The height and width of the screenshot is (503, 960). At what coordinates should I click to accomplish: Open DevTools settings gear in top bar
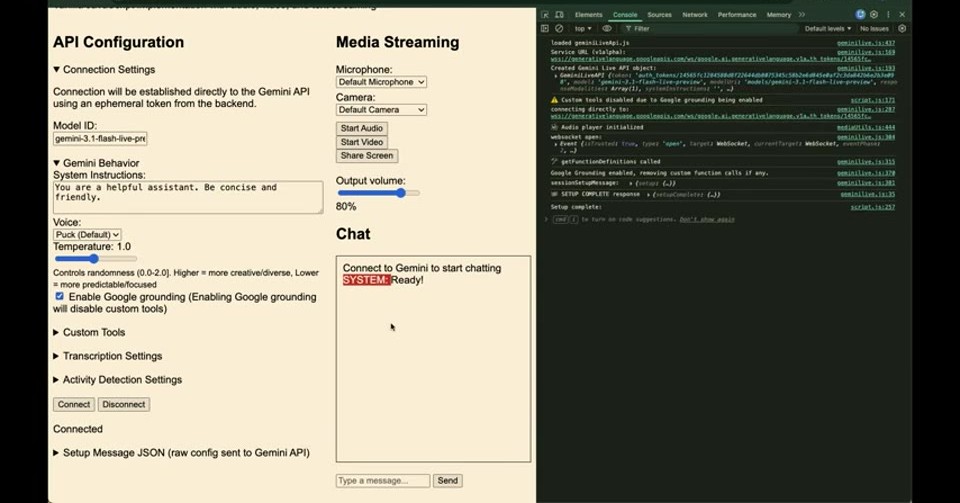(874, 14)
